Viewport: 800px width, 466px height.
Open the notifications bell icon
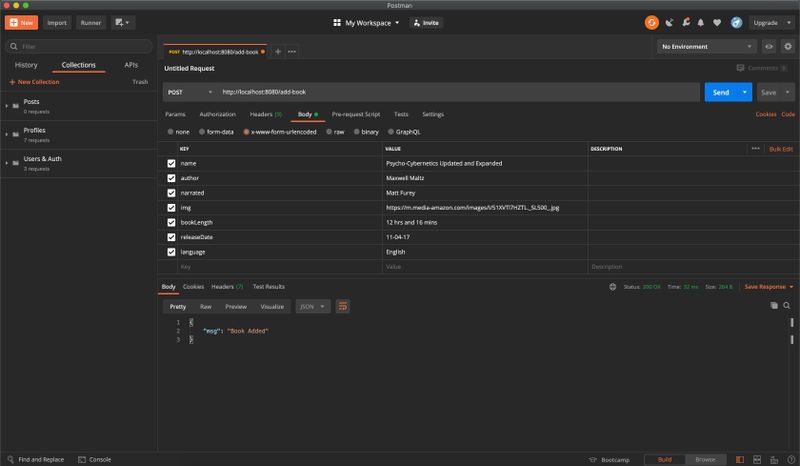[x=701, y=22]
